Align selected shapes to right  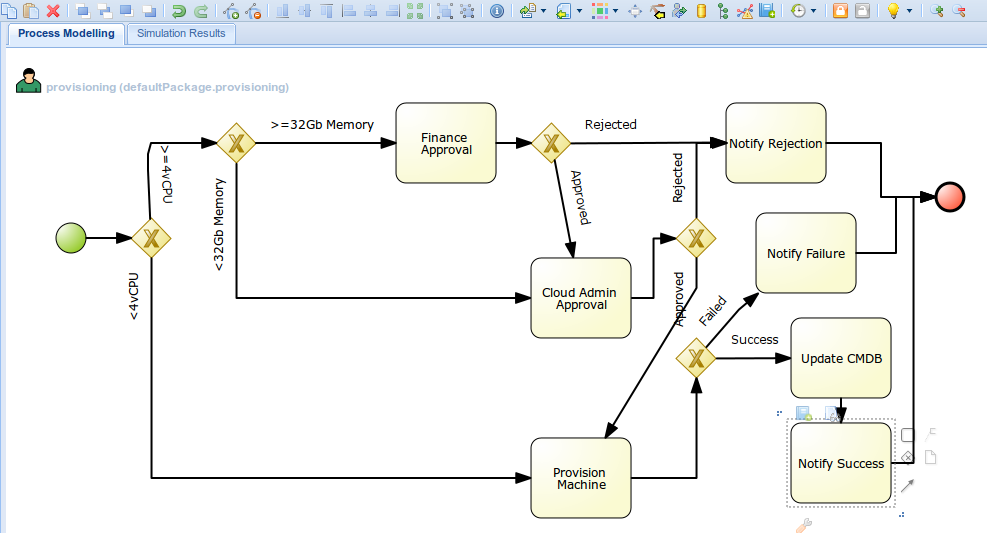[393, 10]
